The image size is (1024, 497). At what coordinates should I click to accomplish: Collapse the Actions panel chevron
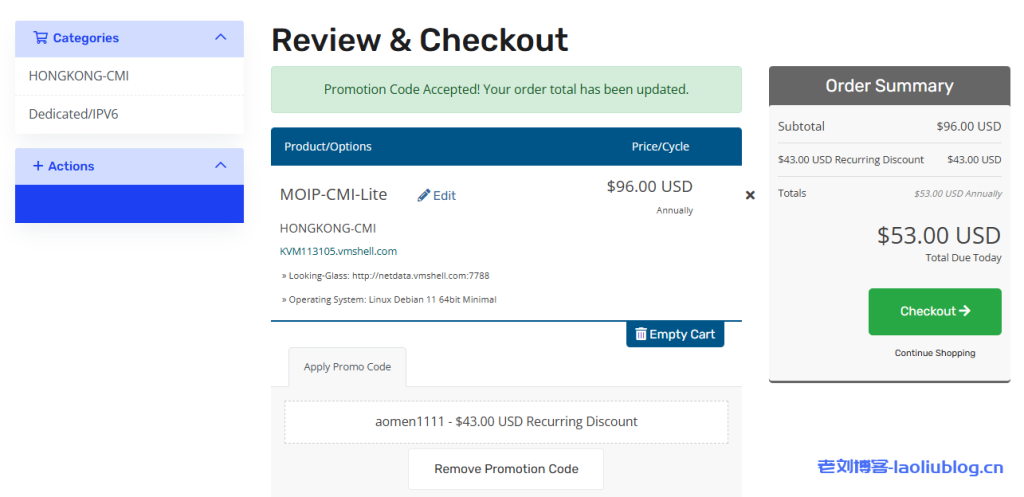pos(221,166)
